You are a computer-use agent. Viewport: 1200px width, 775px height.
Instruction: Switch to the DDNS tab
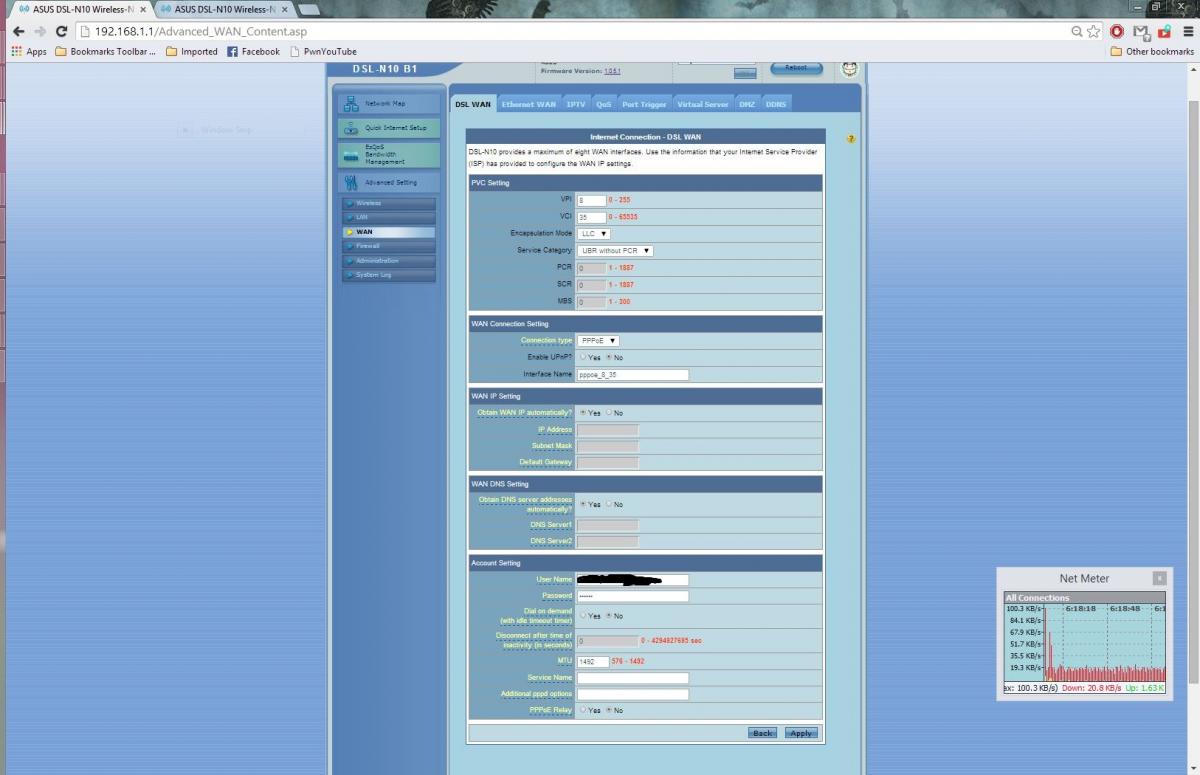coord(776,104)
